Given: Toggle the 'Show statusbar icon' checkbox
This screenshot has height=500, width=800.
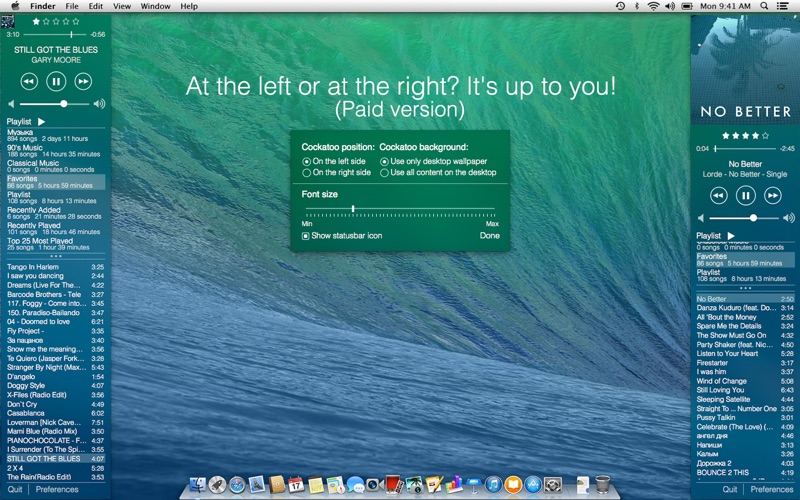Looking at the screenshot, I should [306, 236].
